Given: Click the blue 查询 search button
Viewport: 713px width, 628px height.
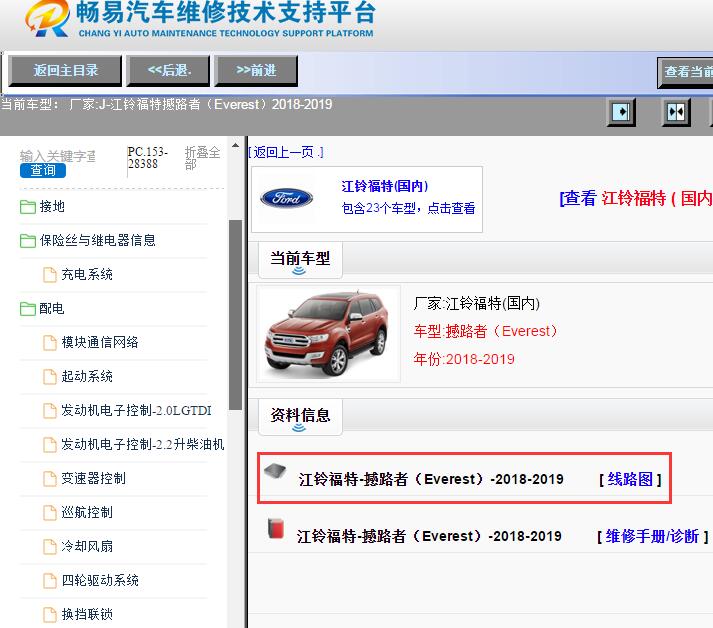Looking at the screenshot, I should [x=43, y=170].
